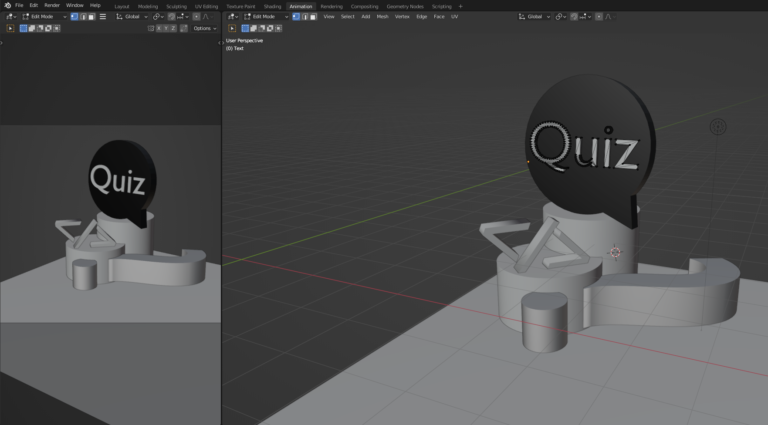Switch to the Layout workspace tab

[122, 6]
